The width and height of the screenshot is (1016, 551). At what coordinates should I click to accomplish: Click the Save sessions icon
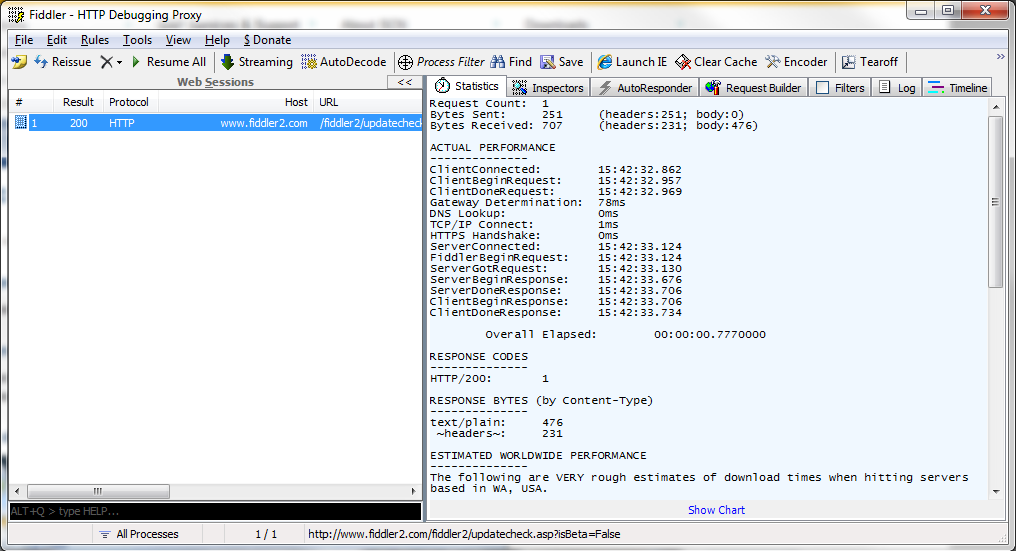click(562, 62)
